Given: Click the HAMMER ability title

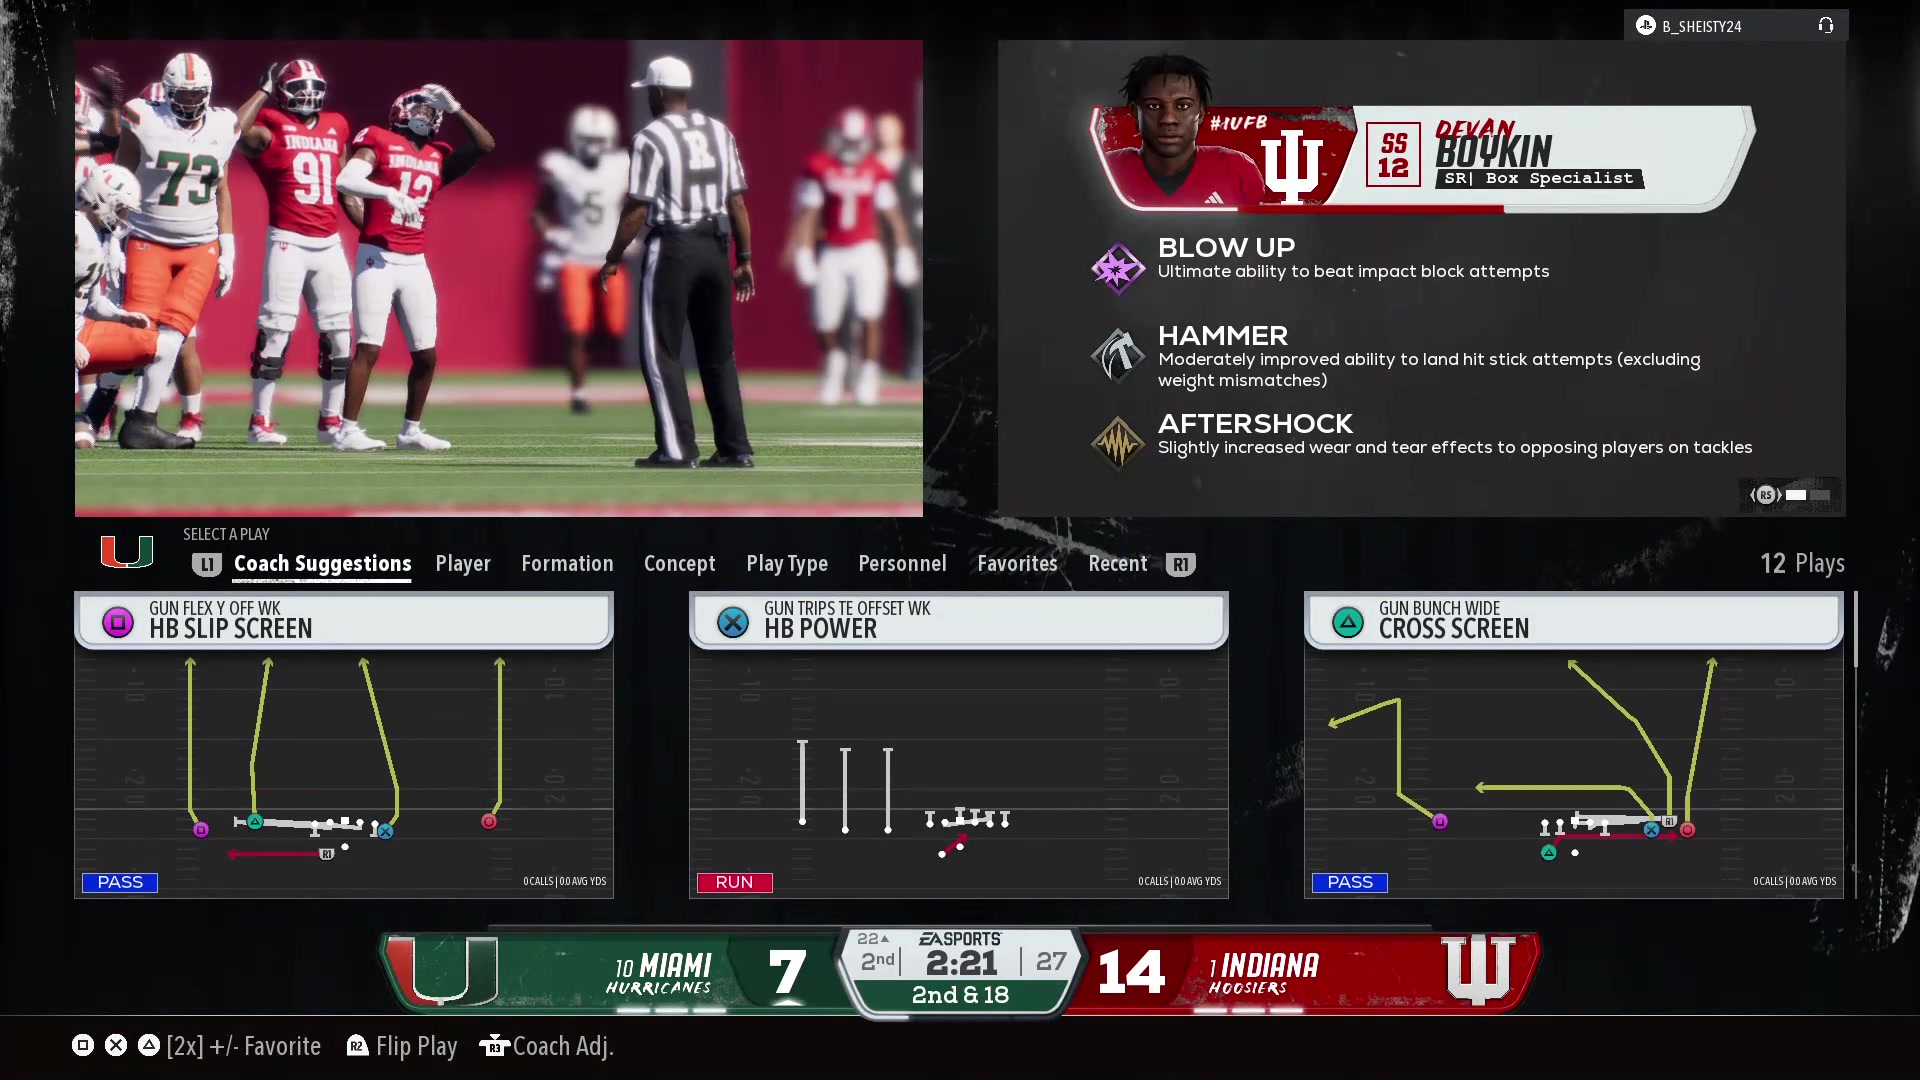Looking at the screenshot, I should coord(1223,335).
